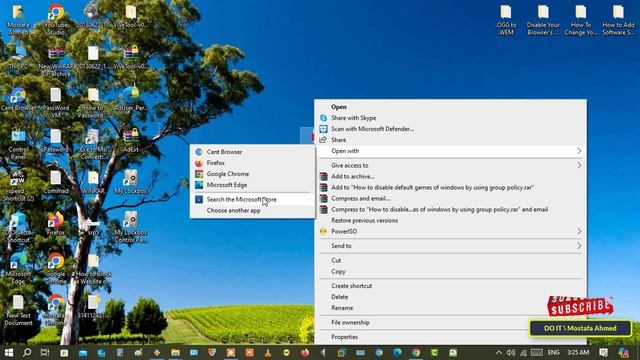Select Choose another app

tap(252, 211)
